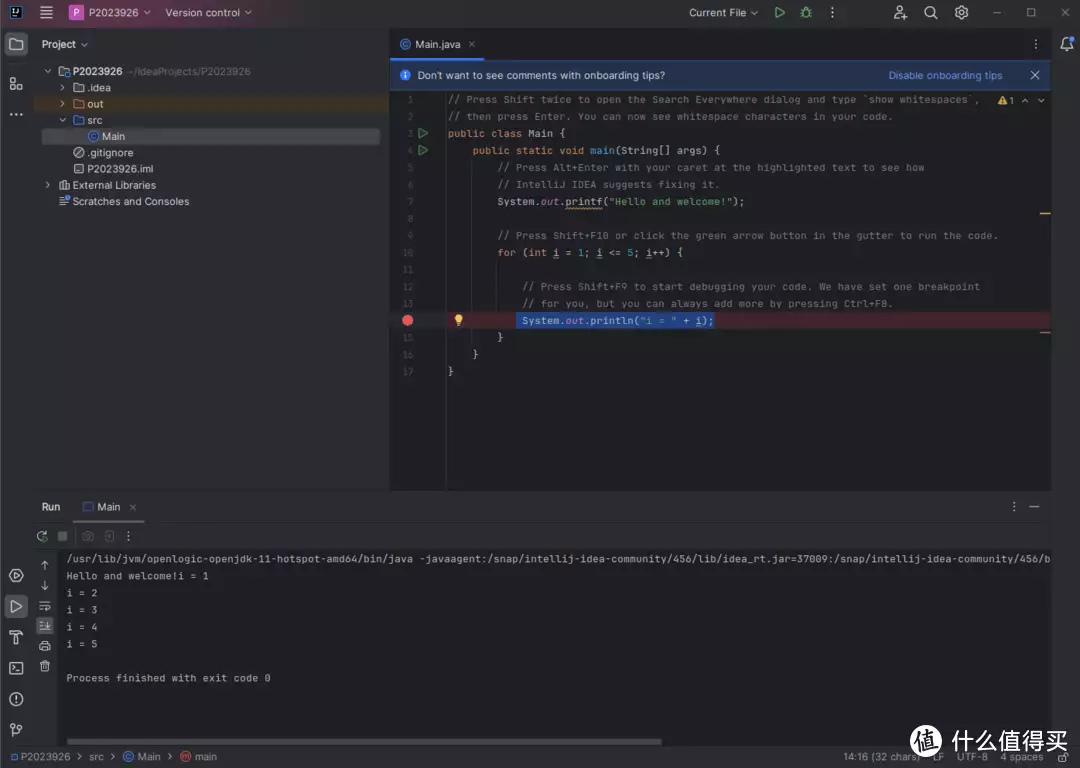
Task: Rerun Main using the console rerun icon
Action: click(42, 536)
